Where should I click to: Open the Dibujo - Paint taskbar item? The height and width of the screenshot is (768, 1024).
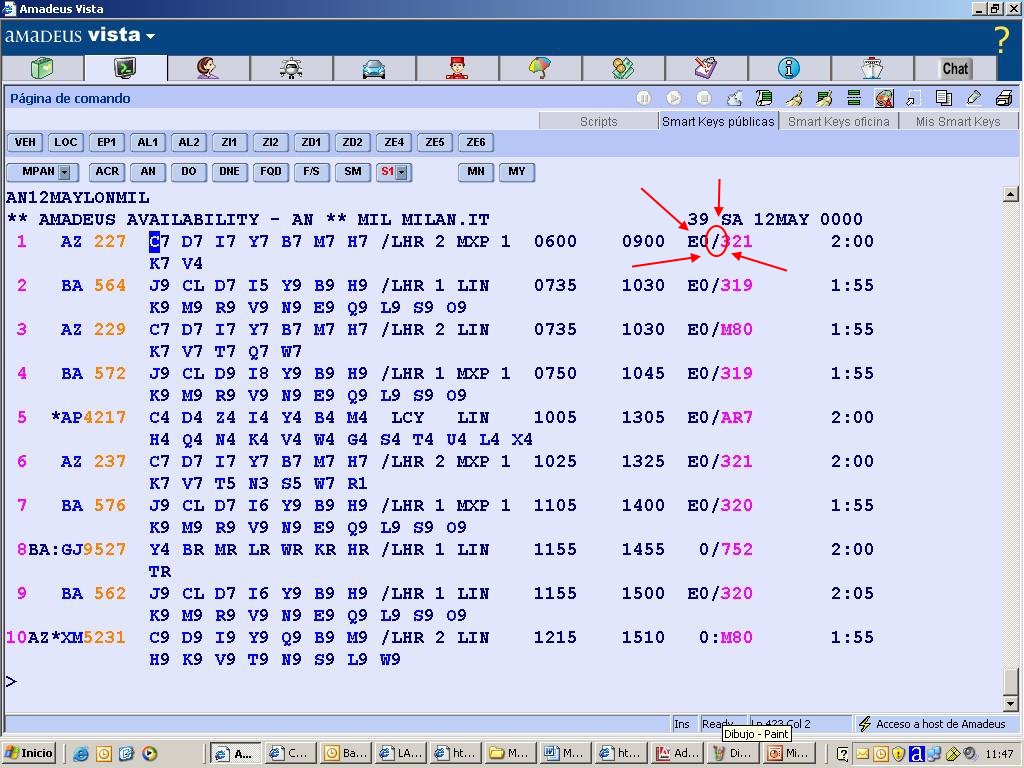tap(731, 753)
